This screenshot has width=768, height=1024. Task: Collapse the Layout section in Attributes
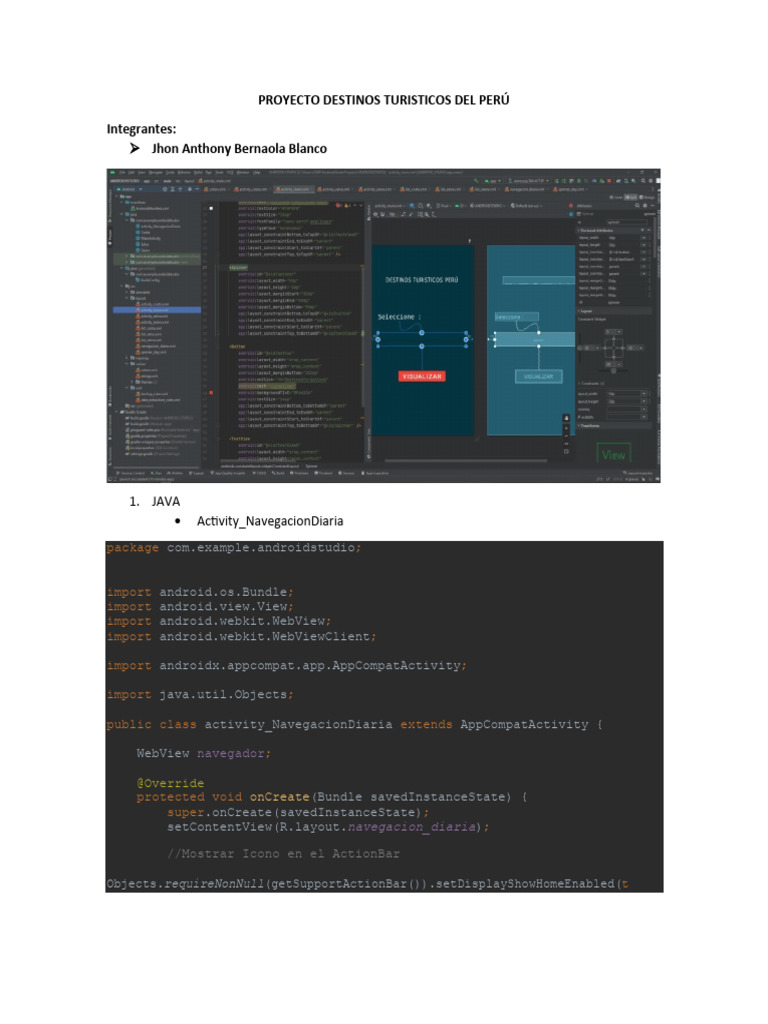579,311
